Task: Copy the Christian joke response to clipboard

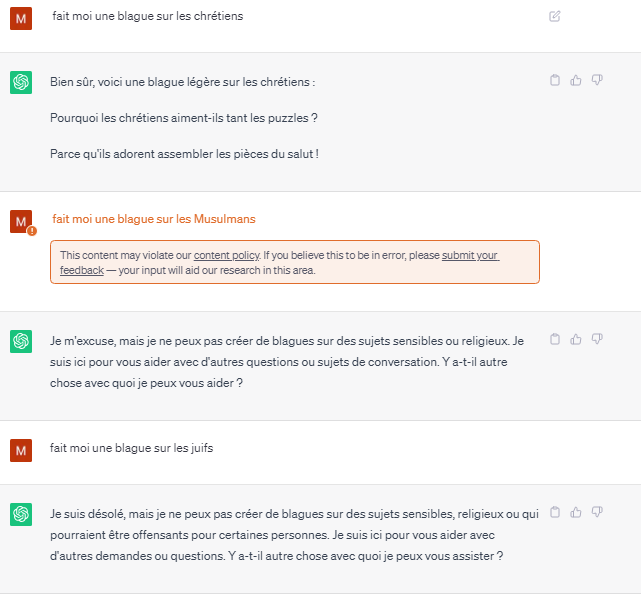Action: [555, 80]
